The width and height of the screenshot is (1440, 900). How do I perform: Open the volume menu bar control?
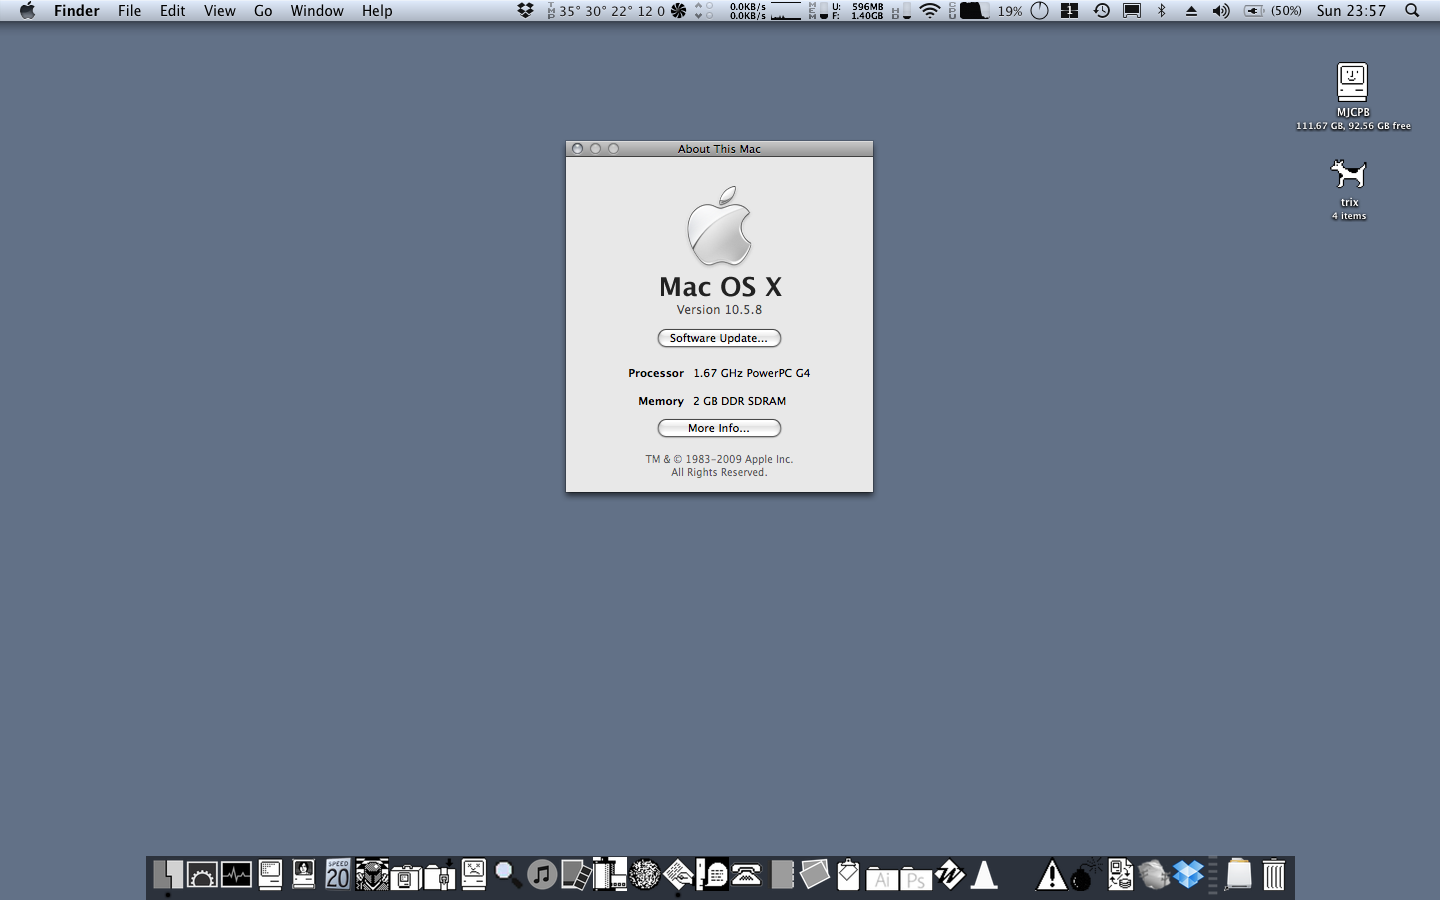coord(1221,11)
